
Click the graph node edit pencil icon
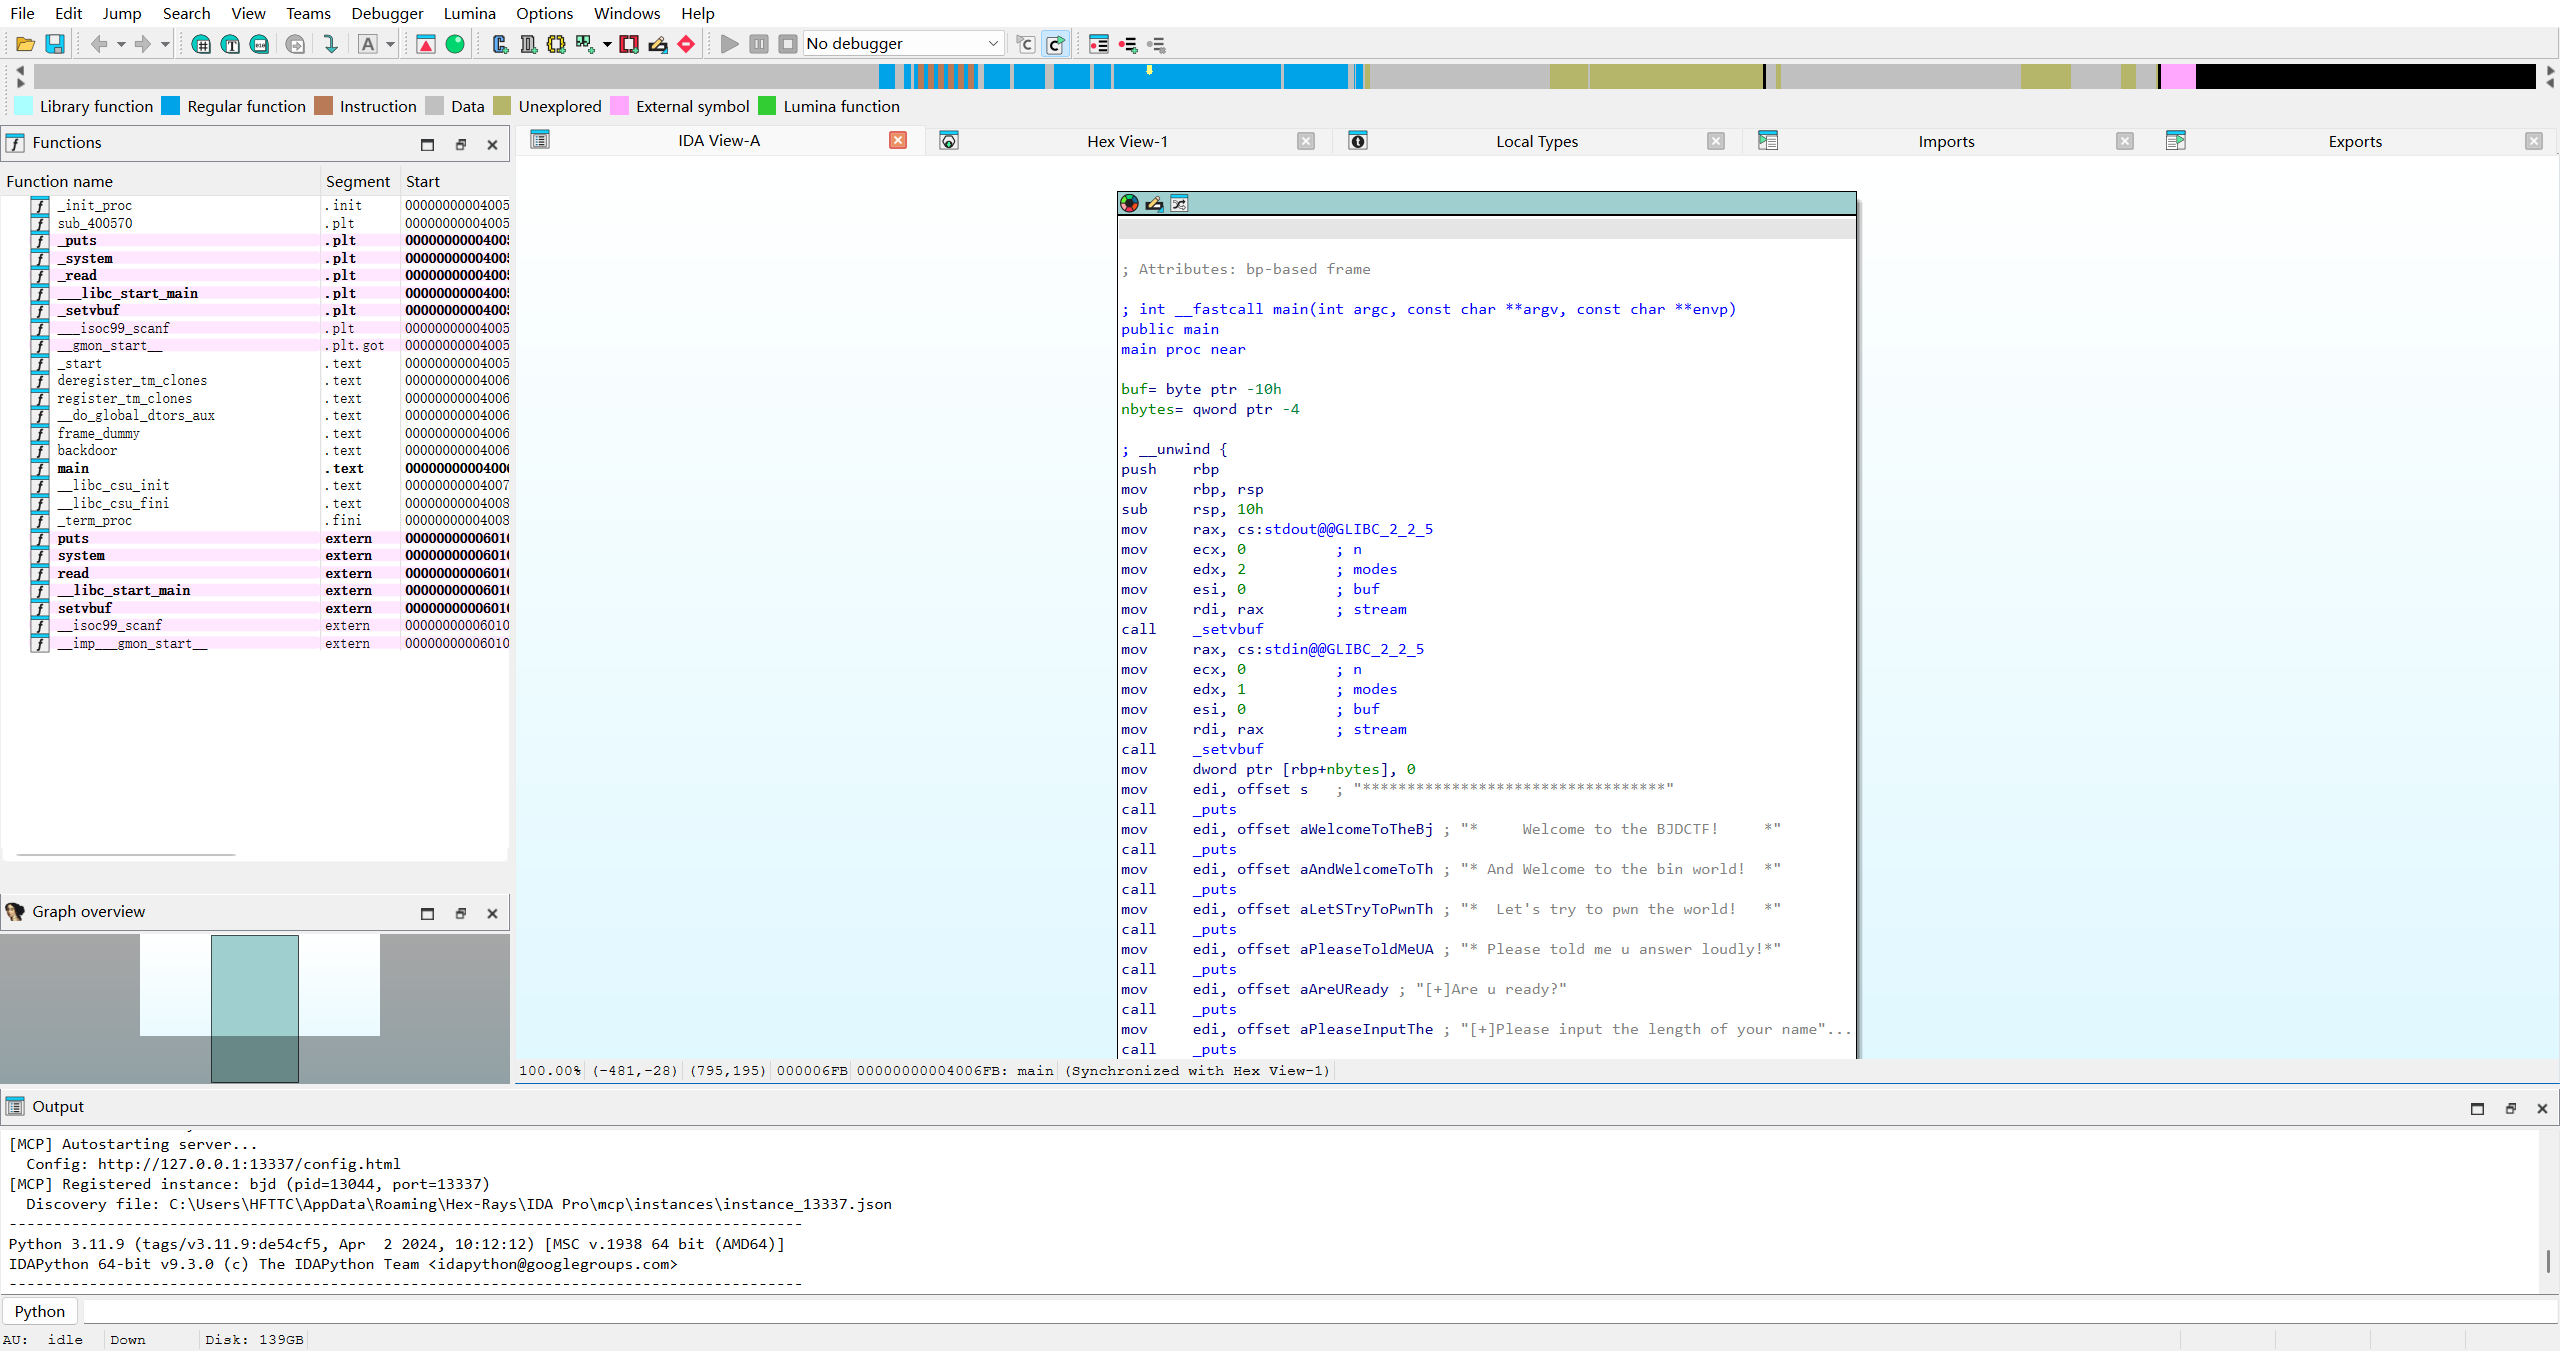click(1154, 203)
